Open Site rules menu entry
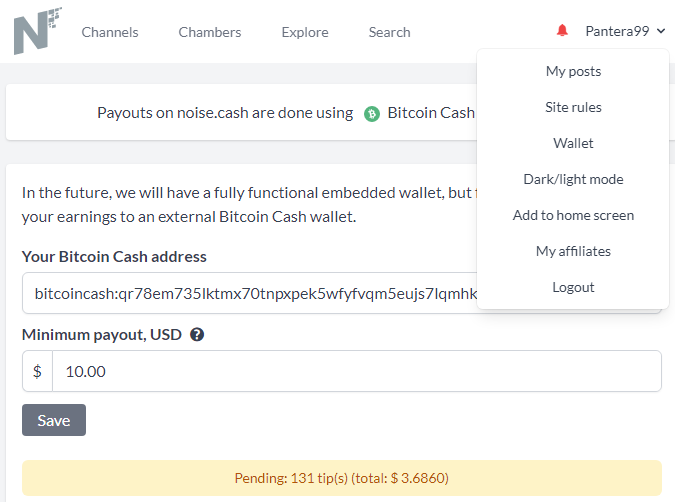 573,107
